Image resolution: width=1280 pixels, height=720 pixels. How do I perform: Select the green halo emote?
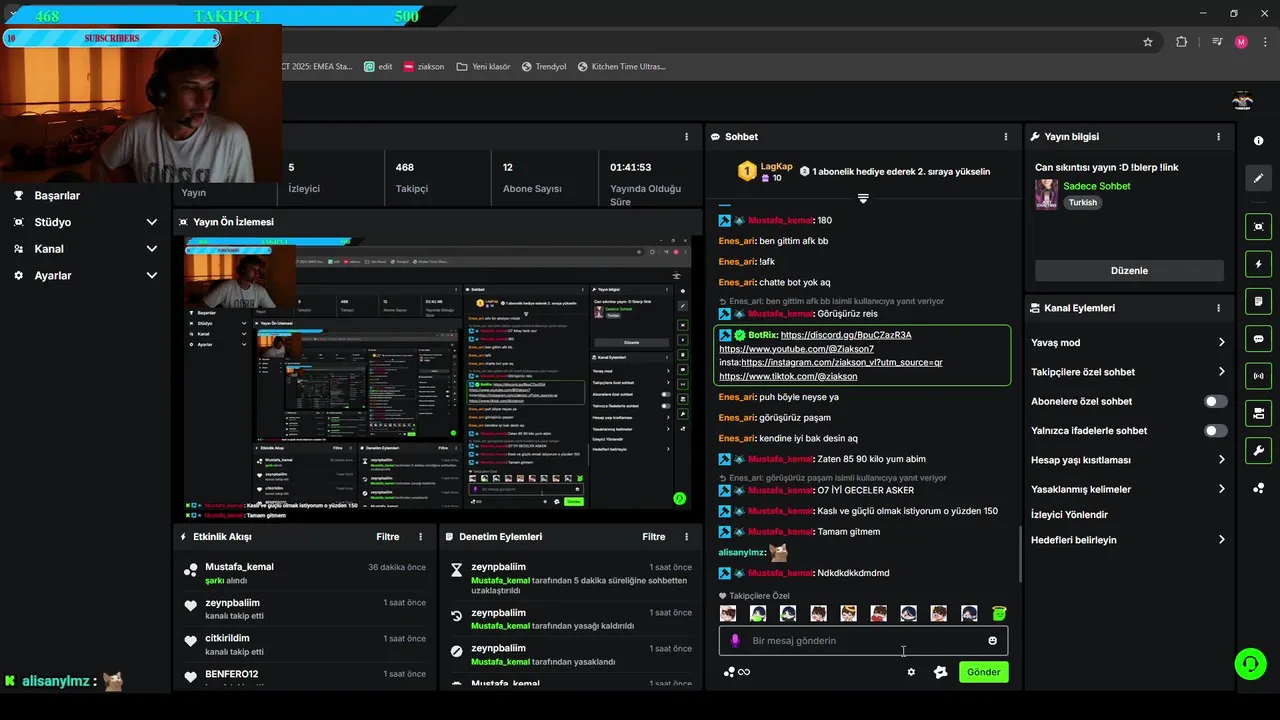point(999,613)
